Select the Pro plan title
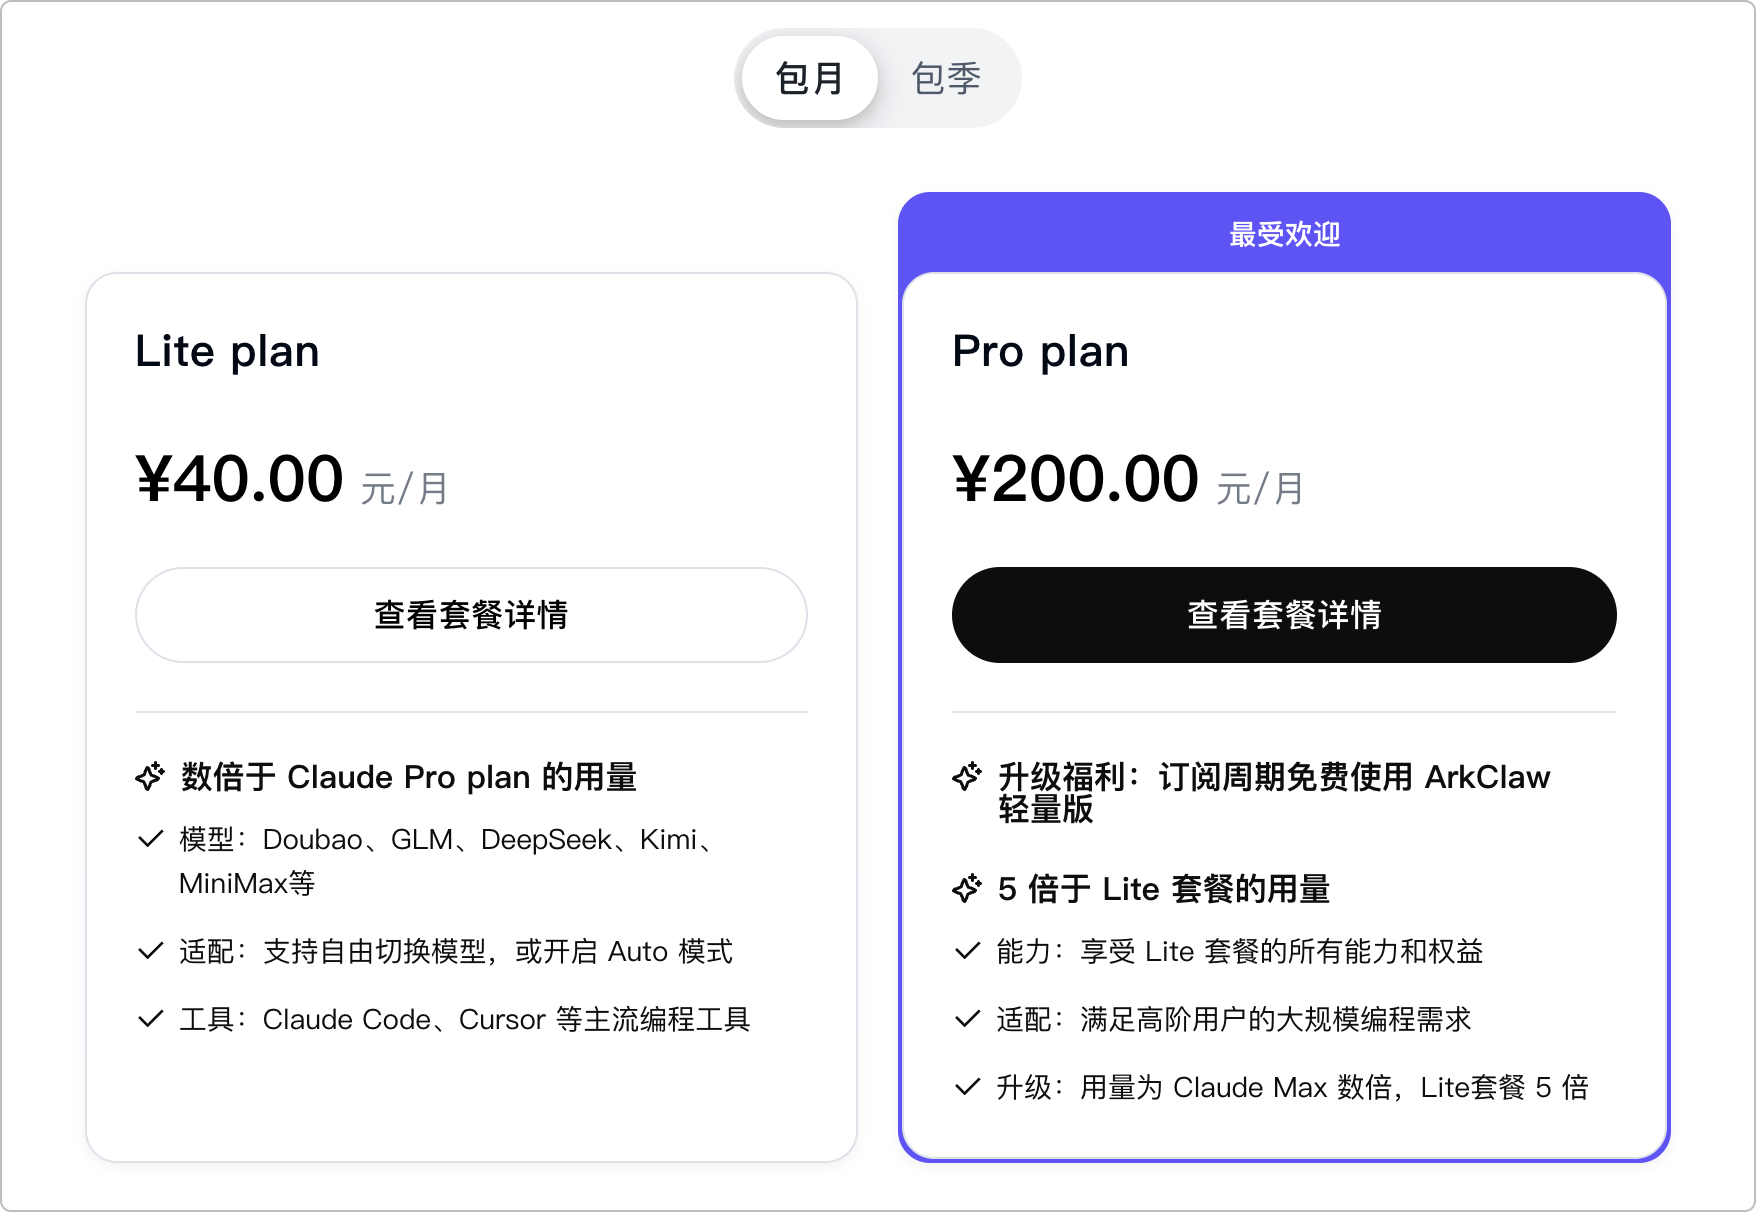1756x1212 pixels. [x=1040, y=352]
